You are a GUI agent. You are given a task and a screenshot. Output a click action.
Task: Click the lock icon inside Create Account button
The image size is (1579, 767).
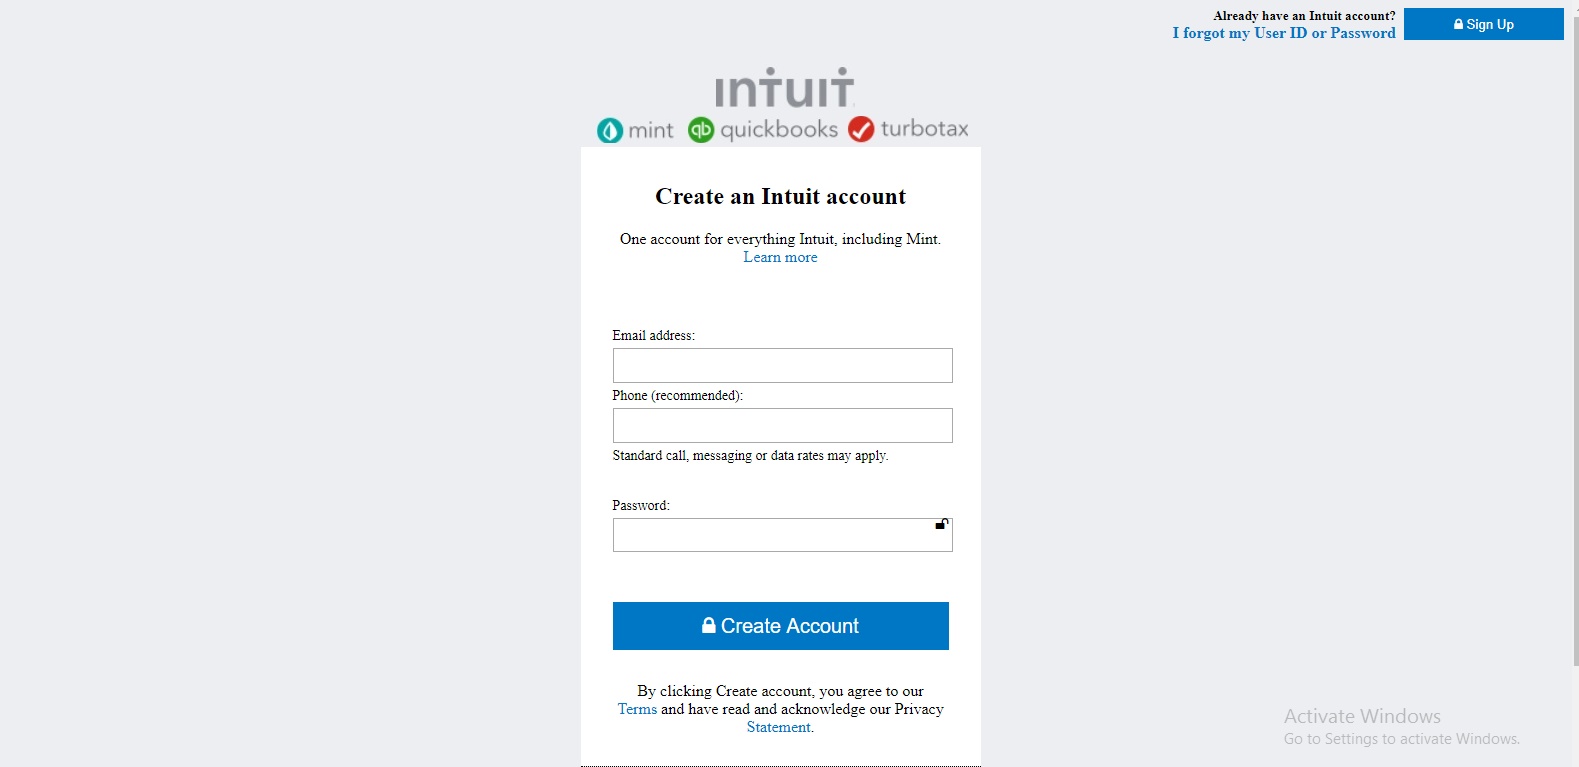[708, 625]
